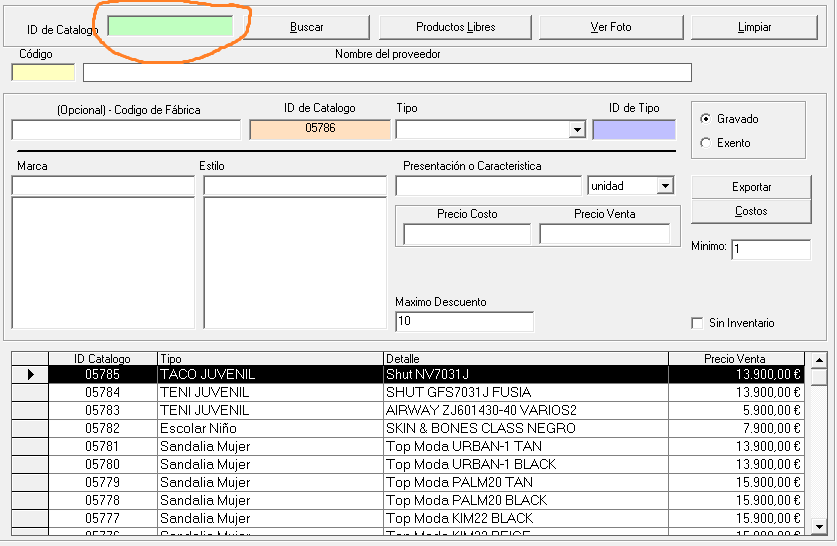Open the Costos button
Viewport: 837px width, 546px height.
751,211
